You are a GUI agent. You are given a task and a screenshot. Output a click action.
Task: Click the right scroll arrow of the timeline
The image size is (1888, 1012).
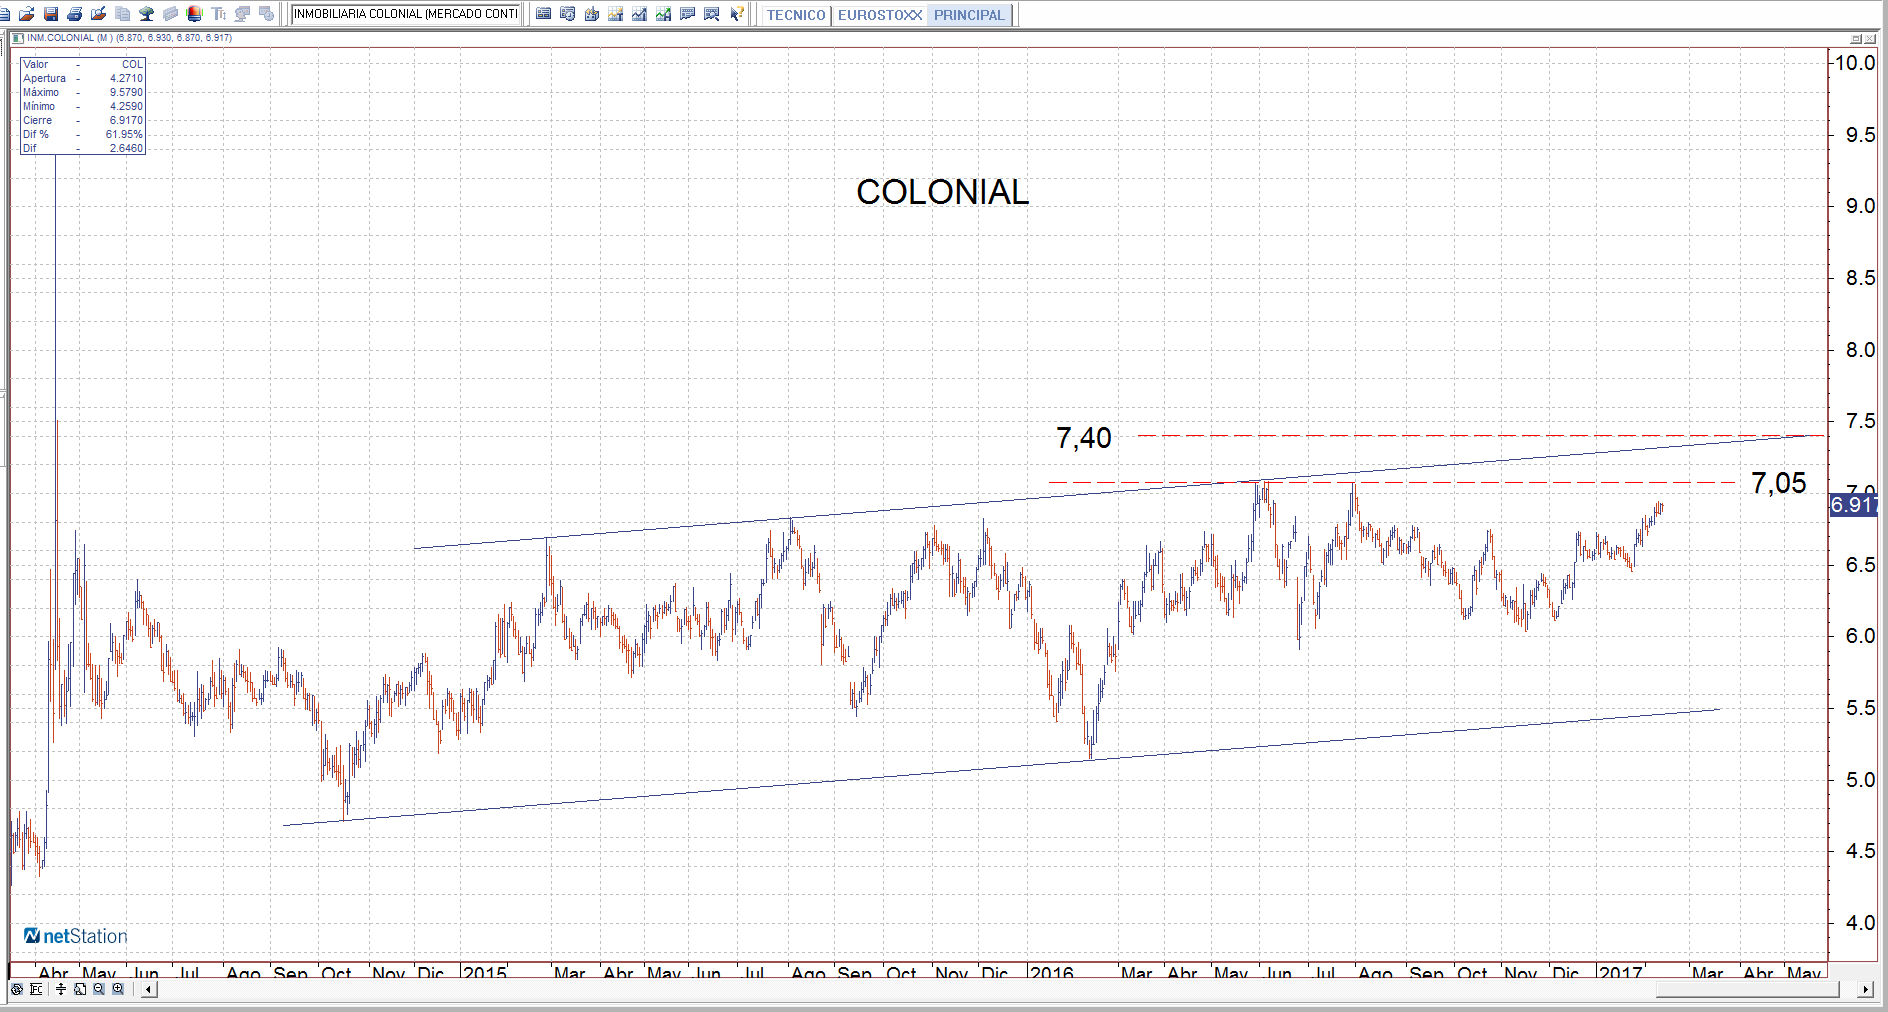coord(1865,990)
